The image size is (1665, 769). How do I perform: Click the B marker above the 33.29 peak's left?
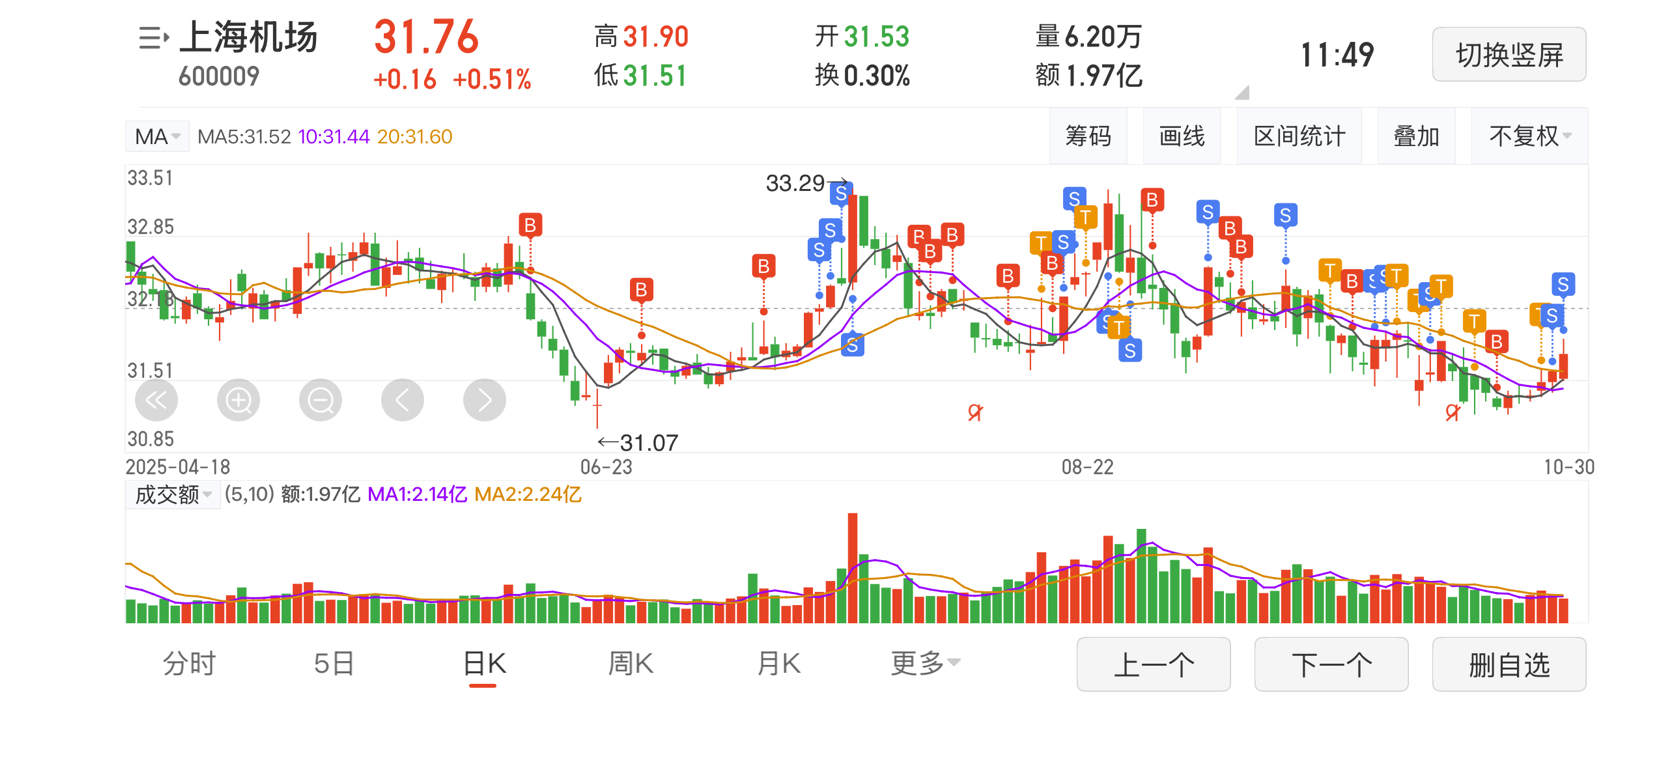pyautogui.click(x=764, y=266)
